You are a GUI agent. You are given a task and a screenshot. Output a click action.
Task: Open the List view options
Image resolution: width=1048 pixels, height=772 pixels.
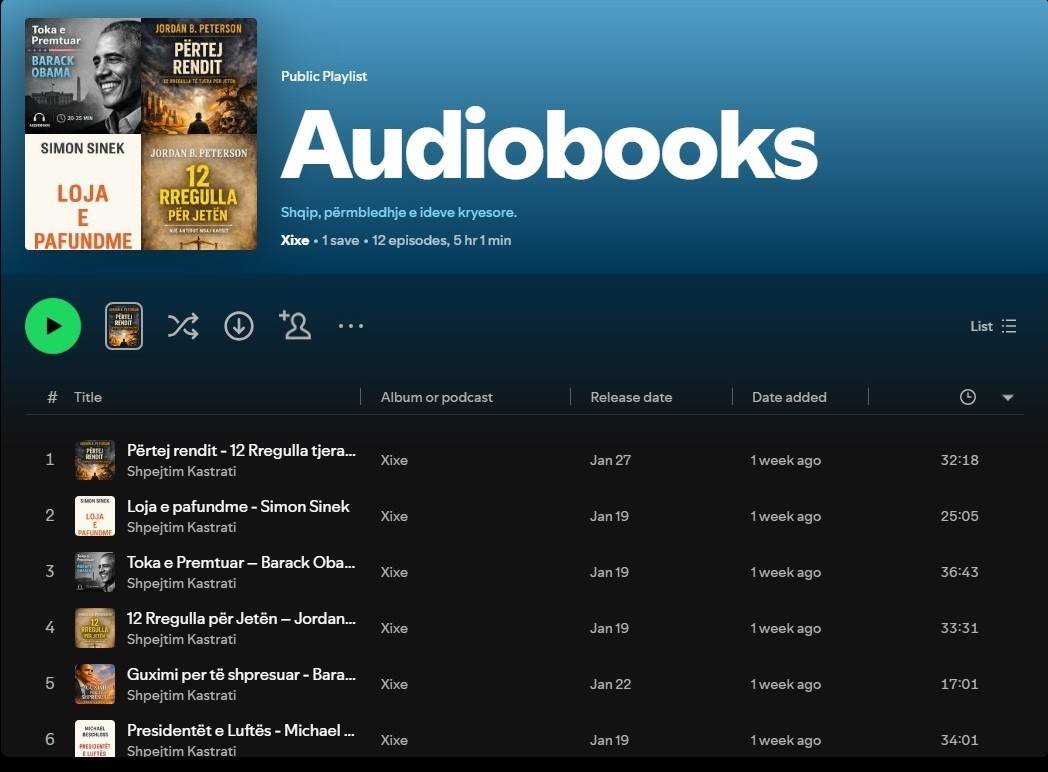(993, 326)
